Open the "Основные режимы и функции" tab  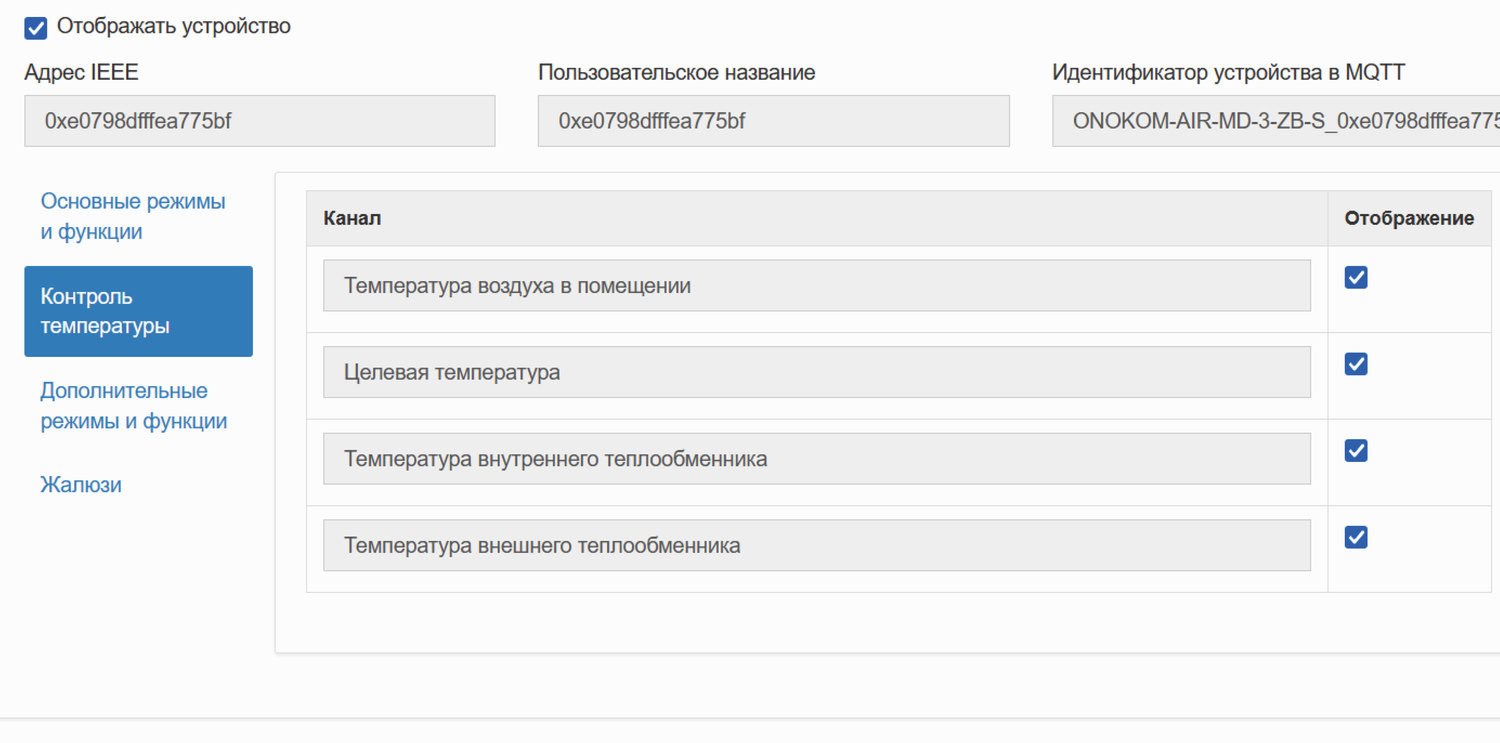pos(133,216)
